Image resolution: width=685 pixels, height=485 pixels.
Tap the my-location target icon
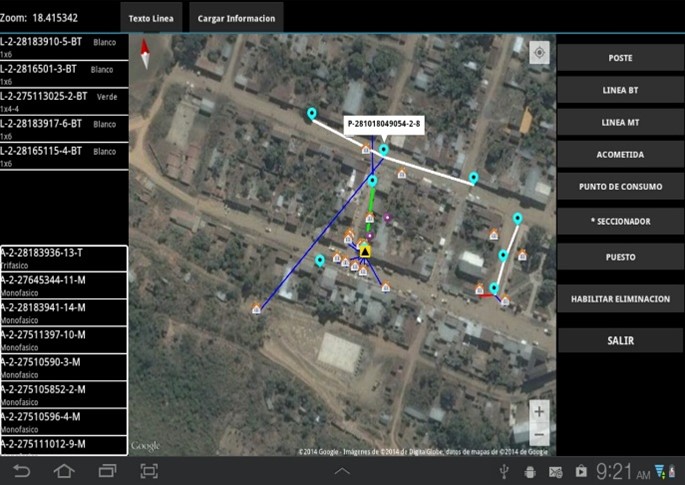540,53
